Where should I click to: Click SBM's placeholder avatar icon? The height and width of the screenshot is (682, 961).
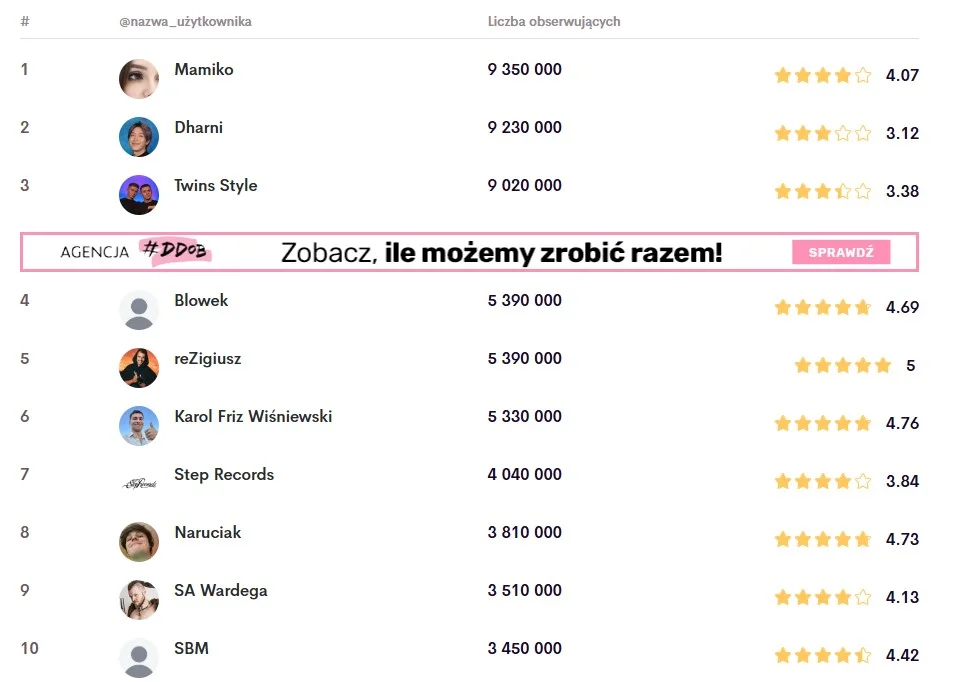pyautogui.click(x=139, y=658)
